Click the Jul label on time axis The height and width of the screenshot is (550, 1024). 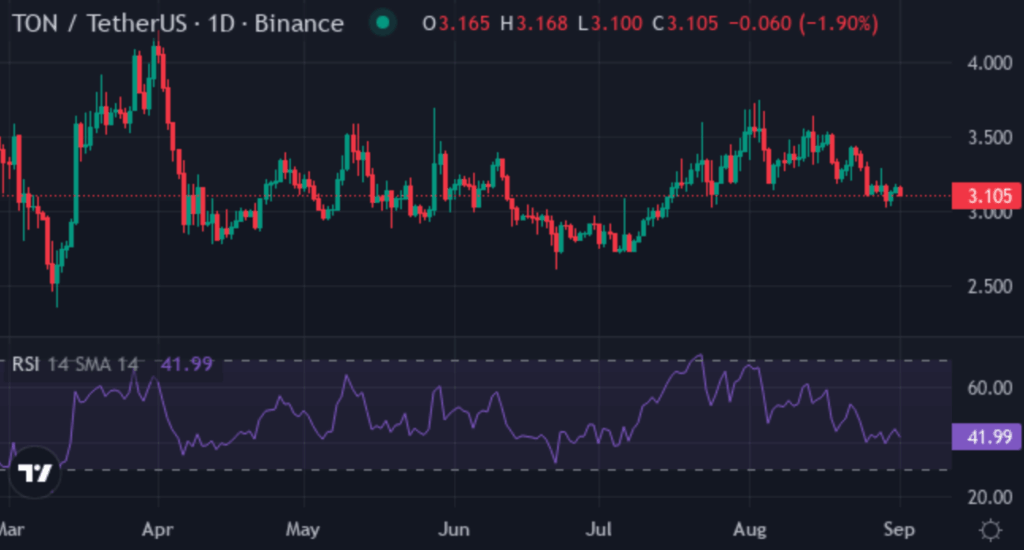598,529
